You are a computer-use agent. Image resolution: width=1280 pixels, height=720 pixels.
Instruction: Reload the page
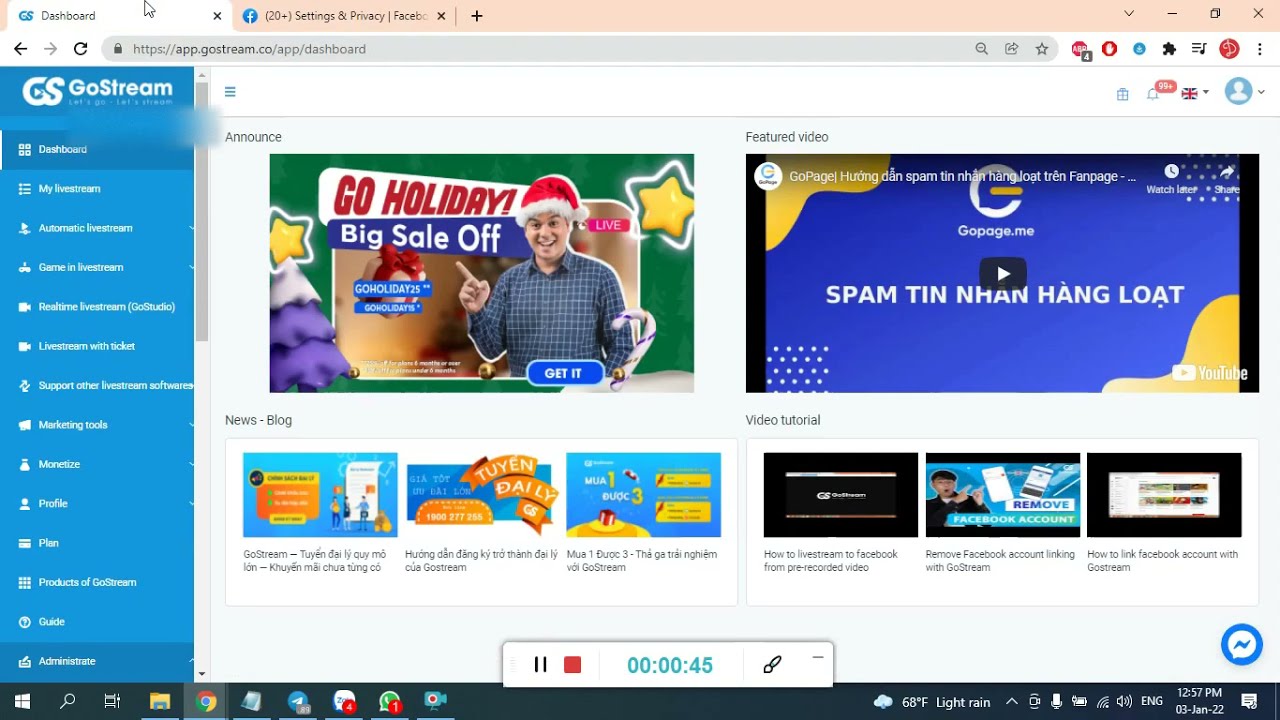[x=81, y=49]
